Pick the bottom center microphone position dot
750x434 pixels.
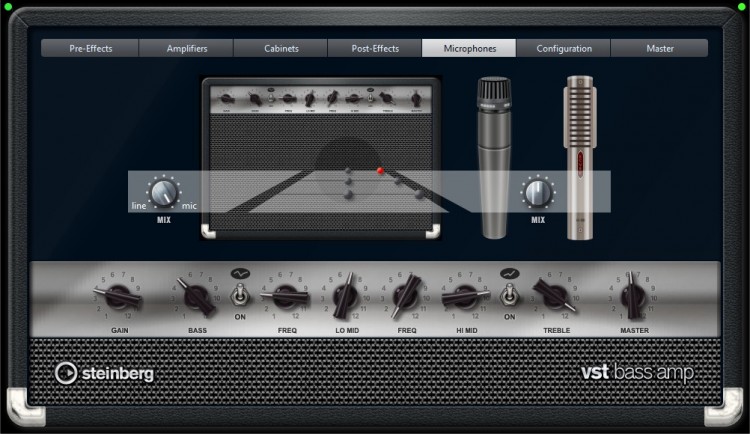348,194
